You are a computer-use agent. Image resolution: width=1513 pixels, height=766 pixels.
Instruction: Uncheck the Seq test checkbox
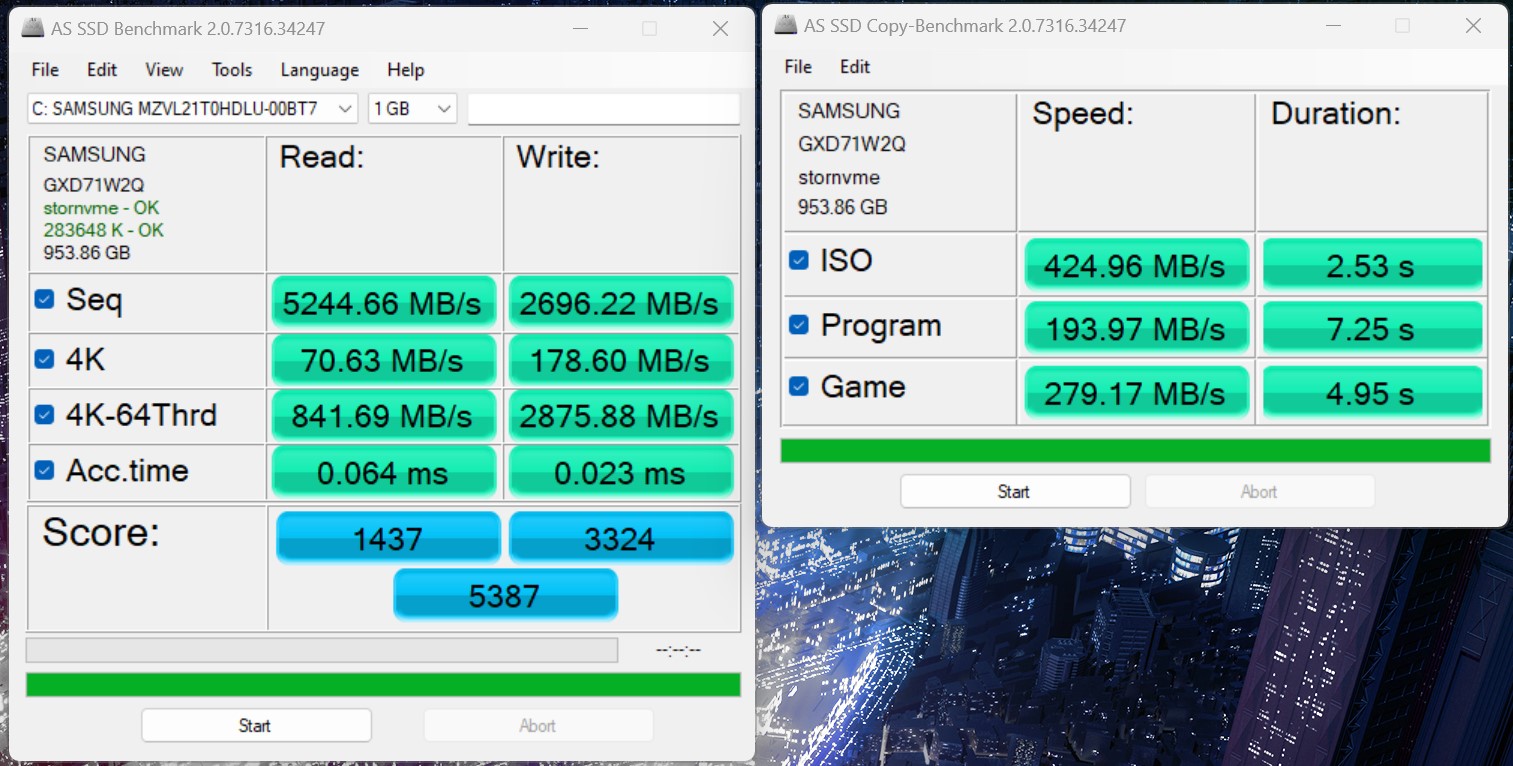pos(44,298)
